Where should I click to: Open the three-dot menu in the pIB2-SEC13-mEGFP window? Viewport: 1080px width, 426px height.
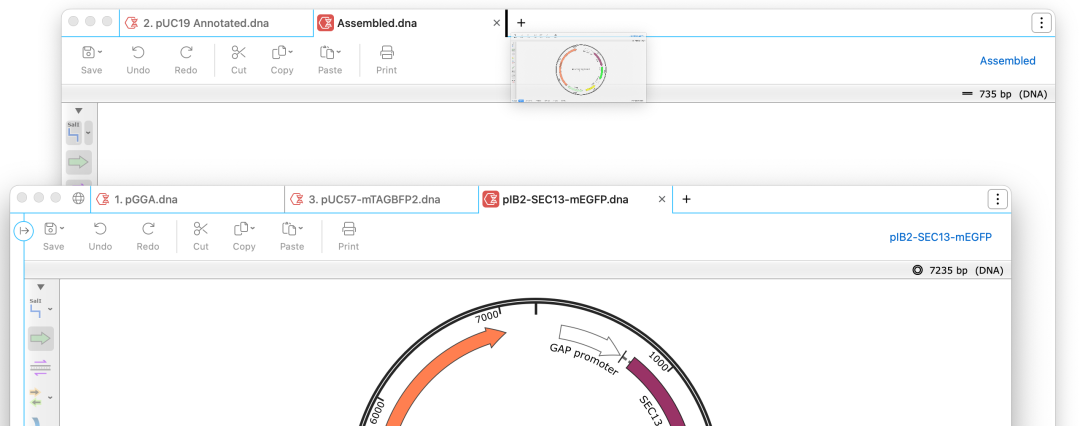click(998, 199)
